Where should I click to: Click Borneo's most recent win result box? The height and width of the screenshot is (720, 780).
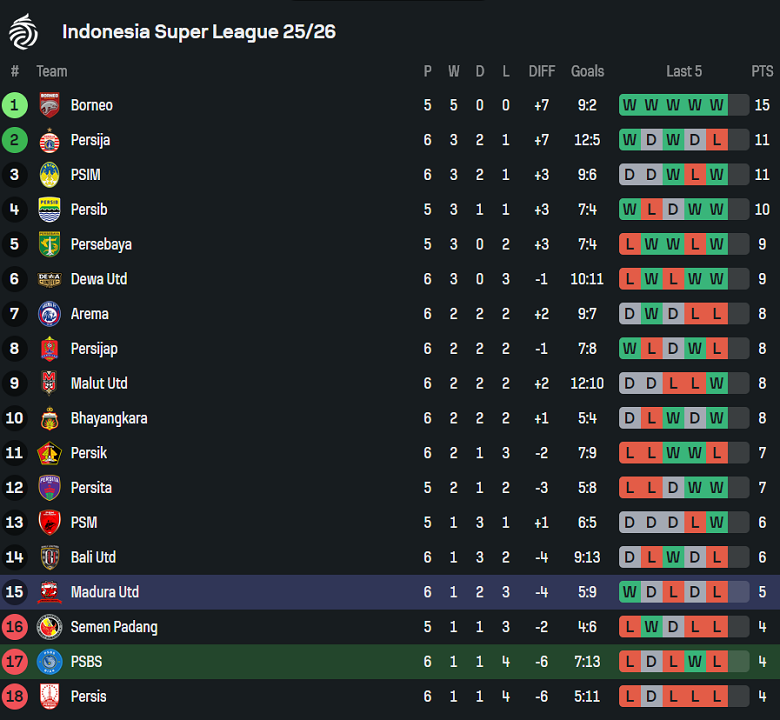[717, 105]
